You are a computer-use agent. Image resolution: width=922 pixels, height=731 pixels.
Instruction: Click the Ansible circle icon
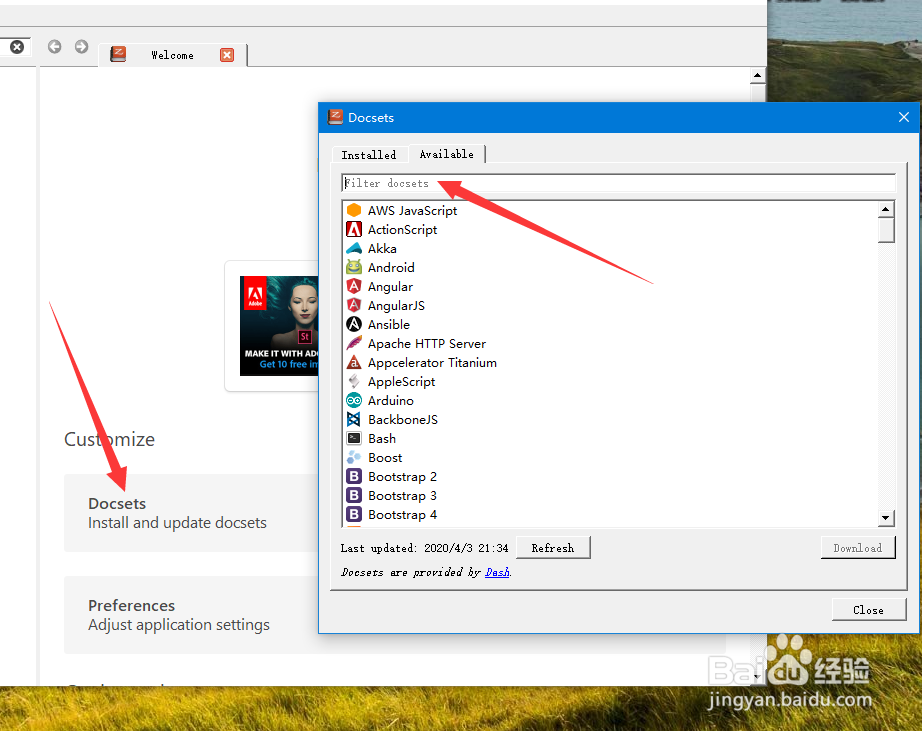pos(353,324)
